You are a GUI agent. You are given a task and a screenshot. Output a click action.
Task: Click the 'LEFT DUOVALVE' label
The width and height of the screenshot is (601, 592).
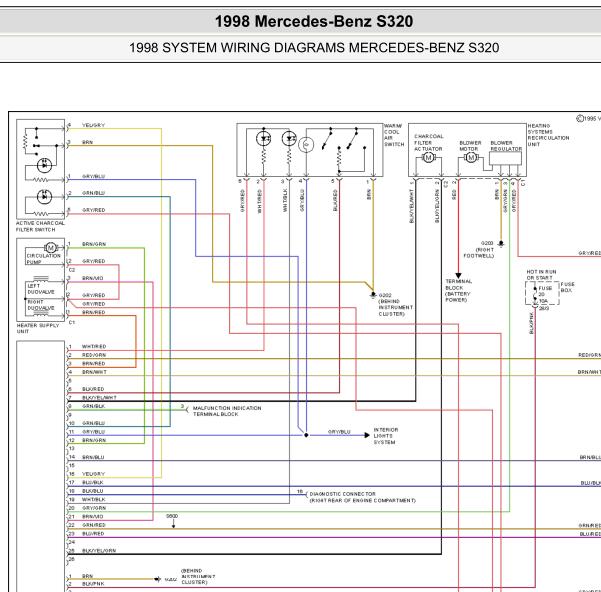[41, 289]
